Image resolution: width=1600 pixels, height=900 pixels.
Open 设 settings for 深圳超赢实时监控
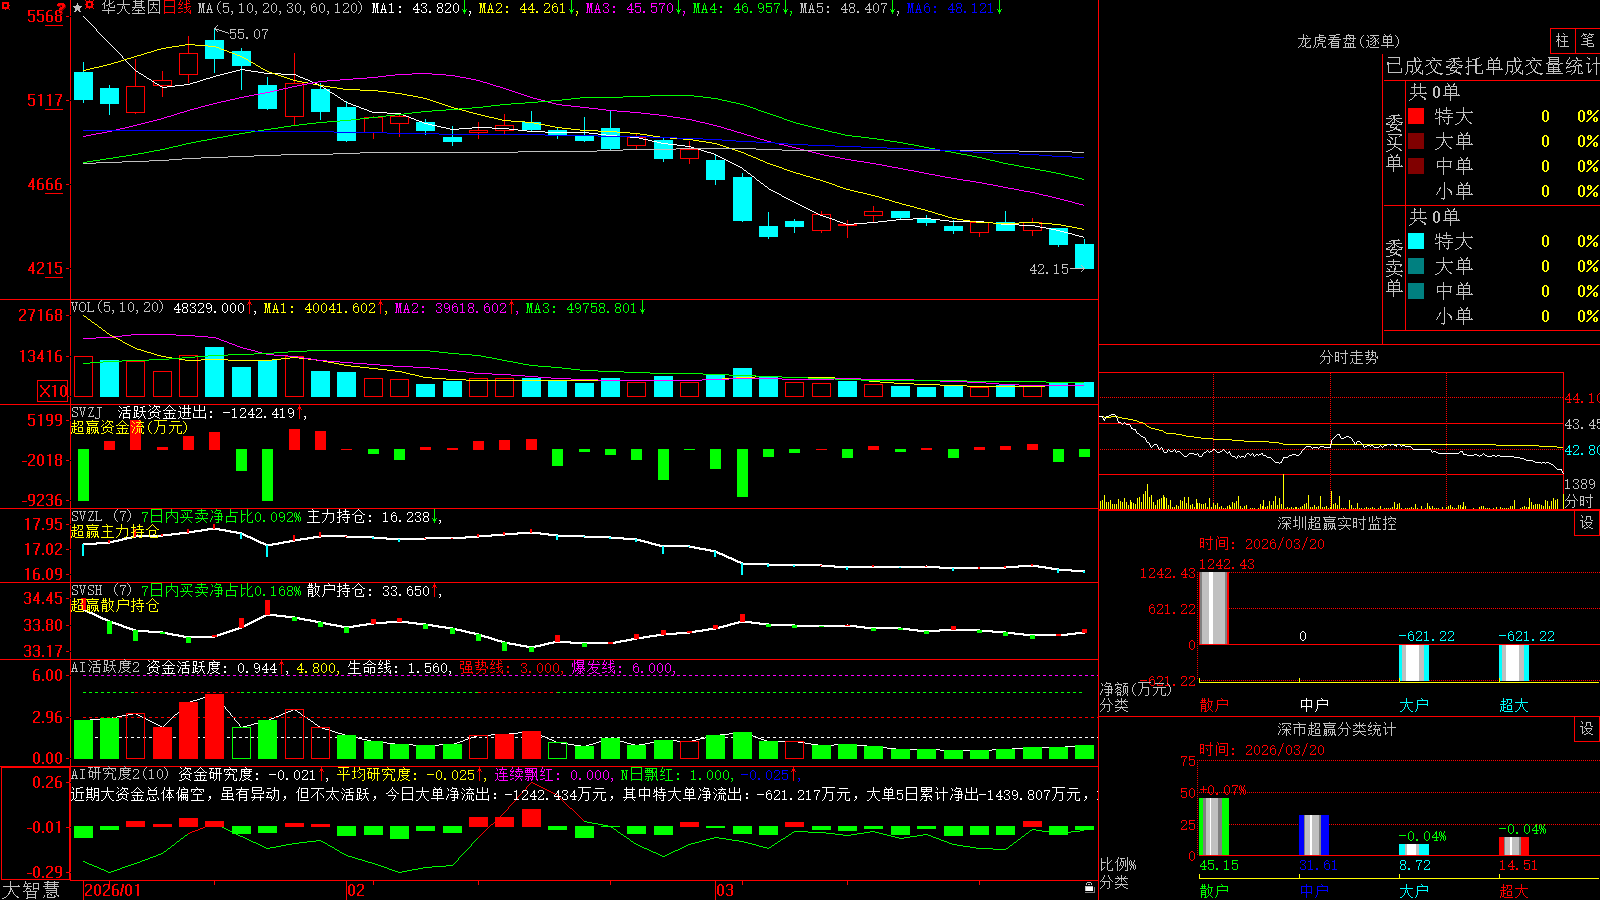(x=1587, y=523)
